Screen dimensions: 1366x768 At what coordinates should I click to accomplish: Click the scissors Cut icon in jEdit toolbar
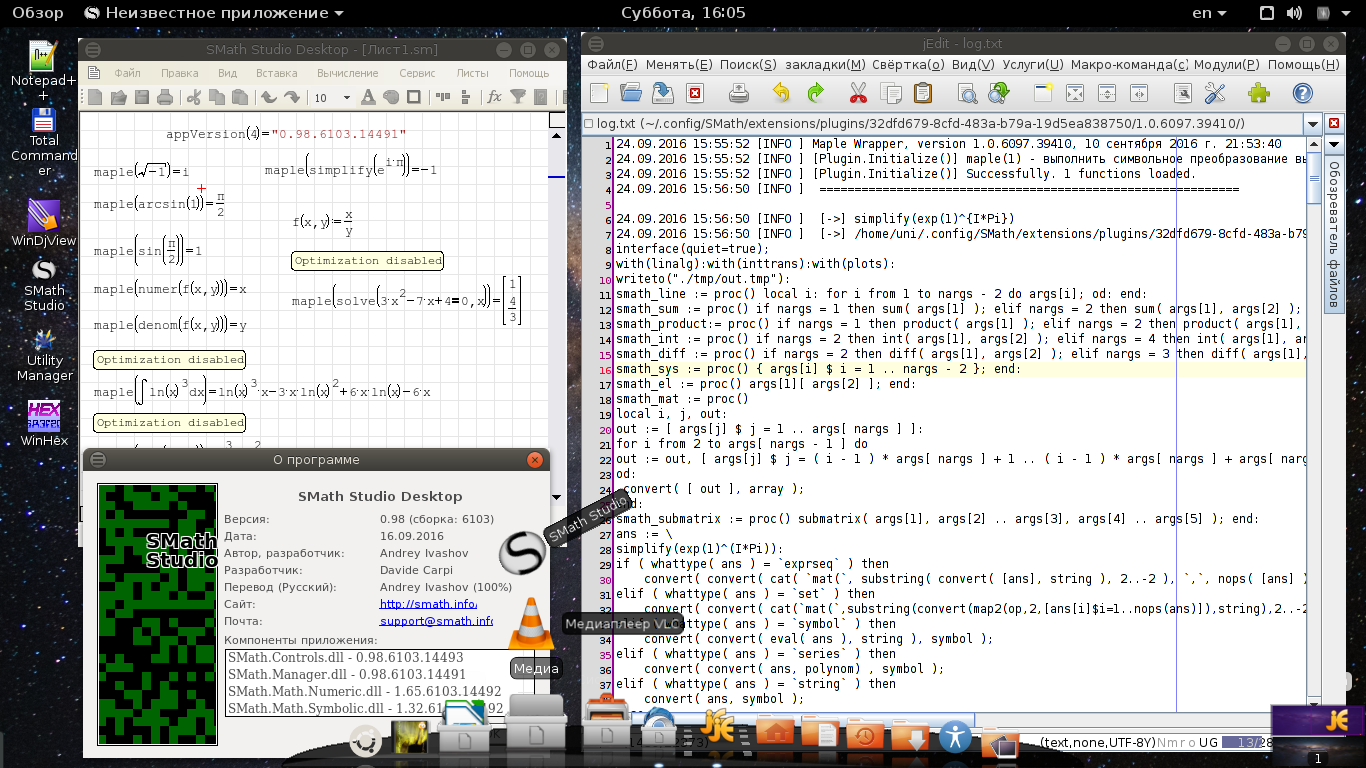coord(858,93)
